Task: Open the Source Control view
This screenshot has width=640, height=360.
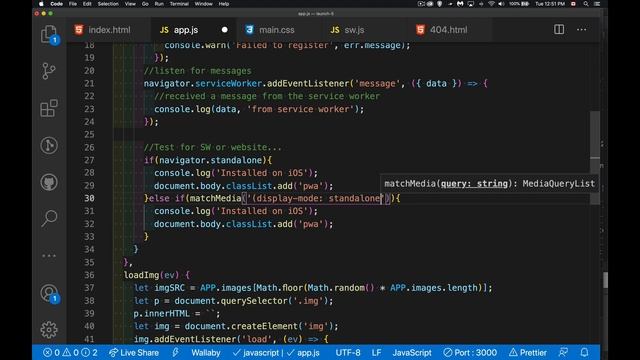Action: [49, 71]
